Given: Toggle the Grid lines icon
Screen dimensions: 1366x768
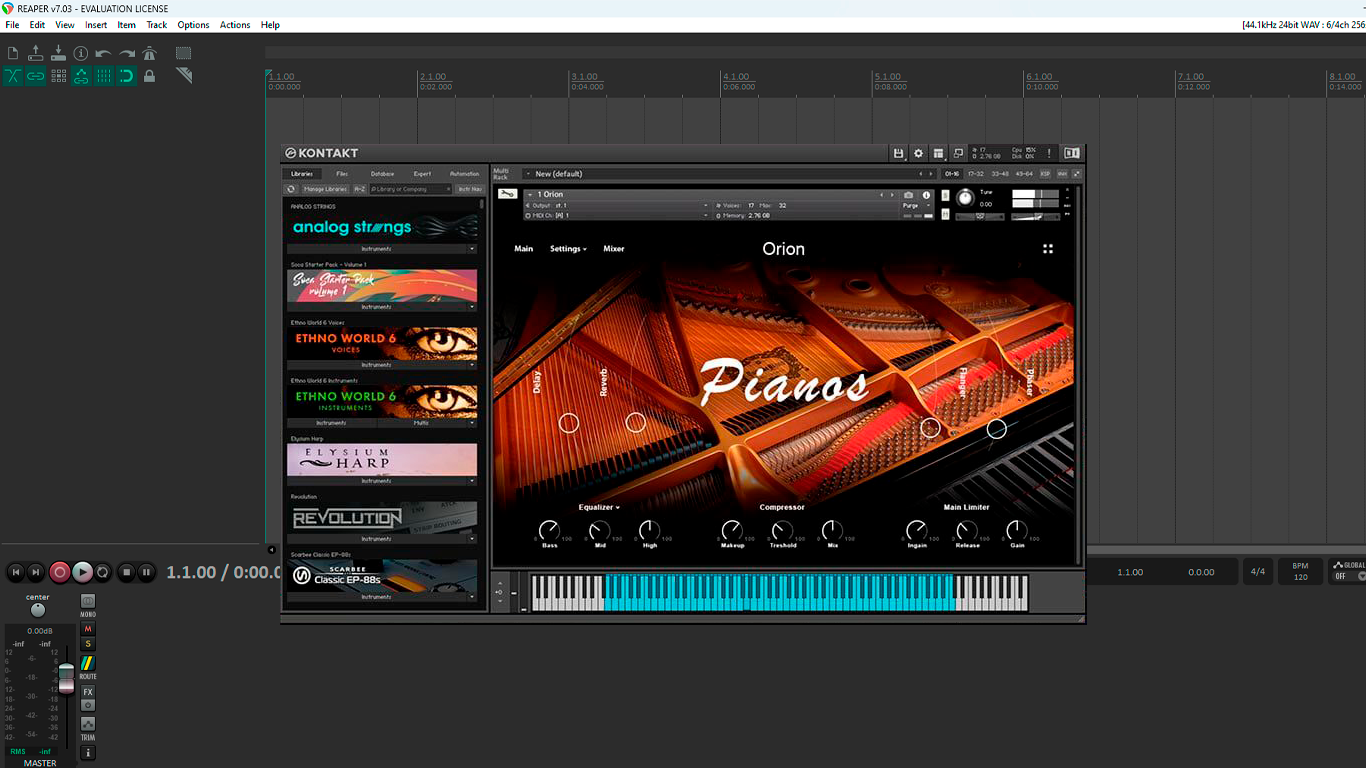Looking at the screenshot, I should (104, 76).
